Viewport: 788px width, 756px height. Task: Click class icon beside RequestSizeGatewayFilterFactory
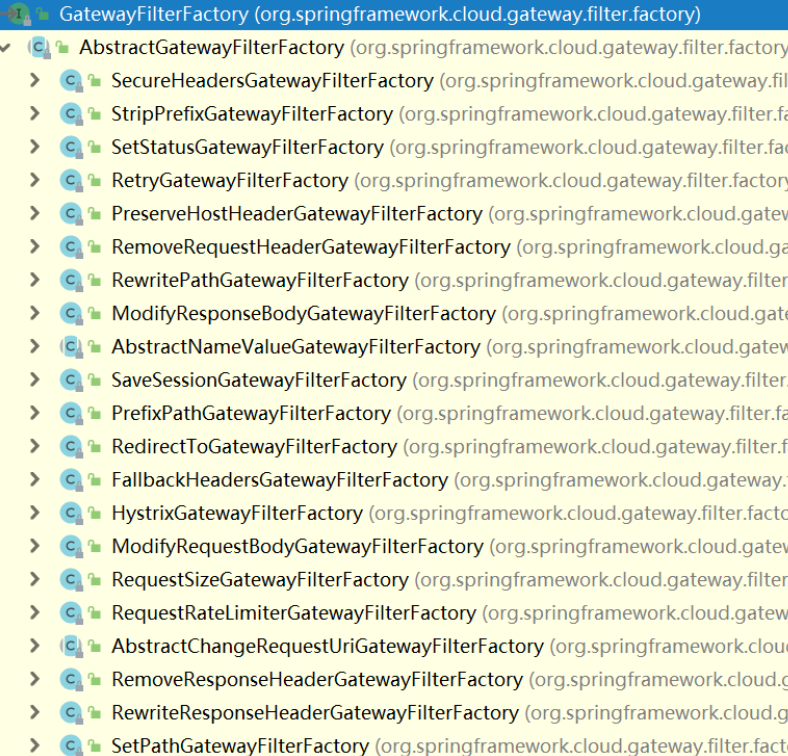[71, 580]
